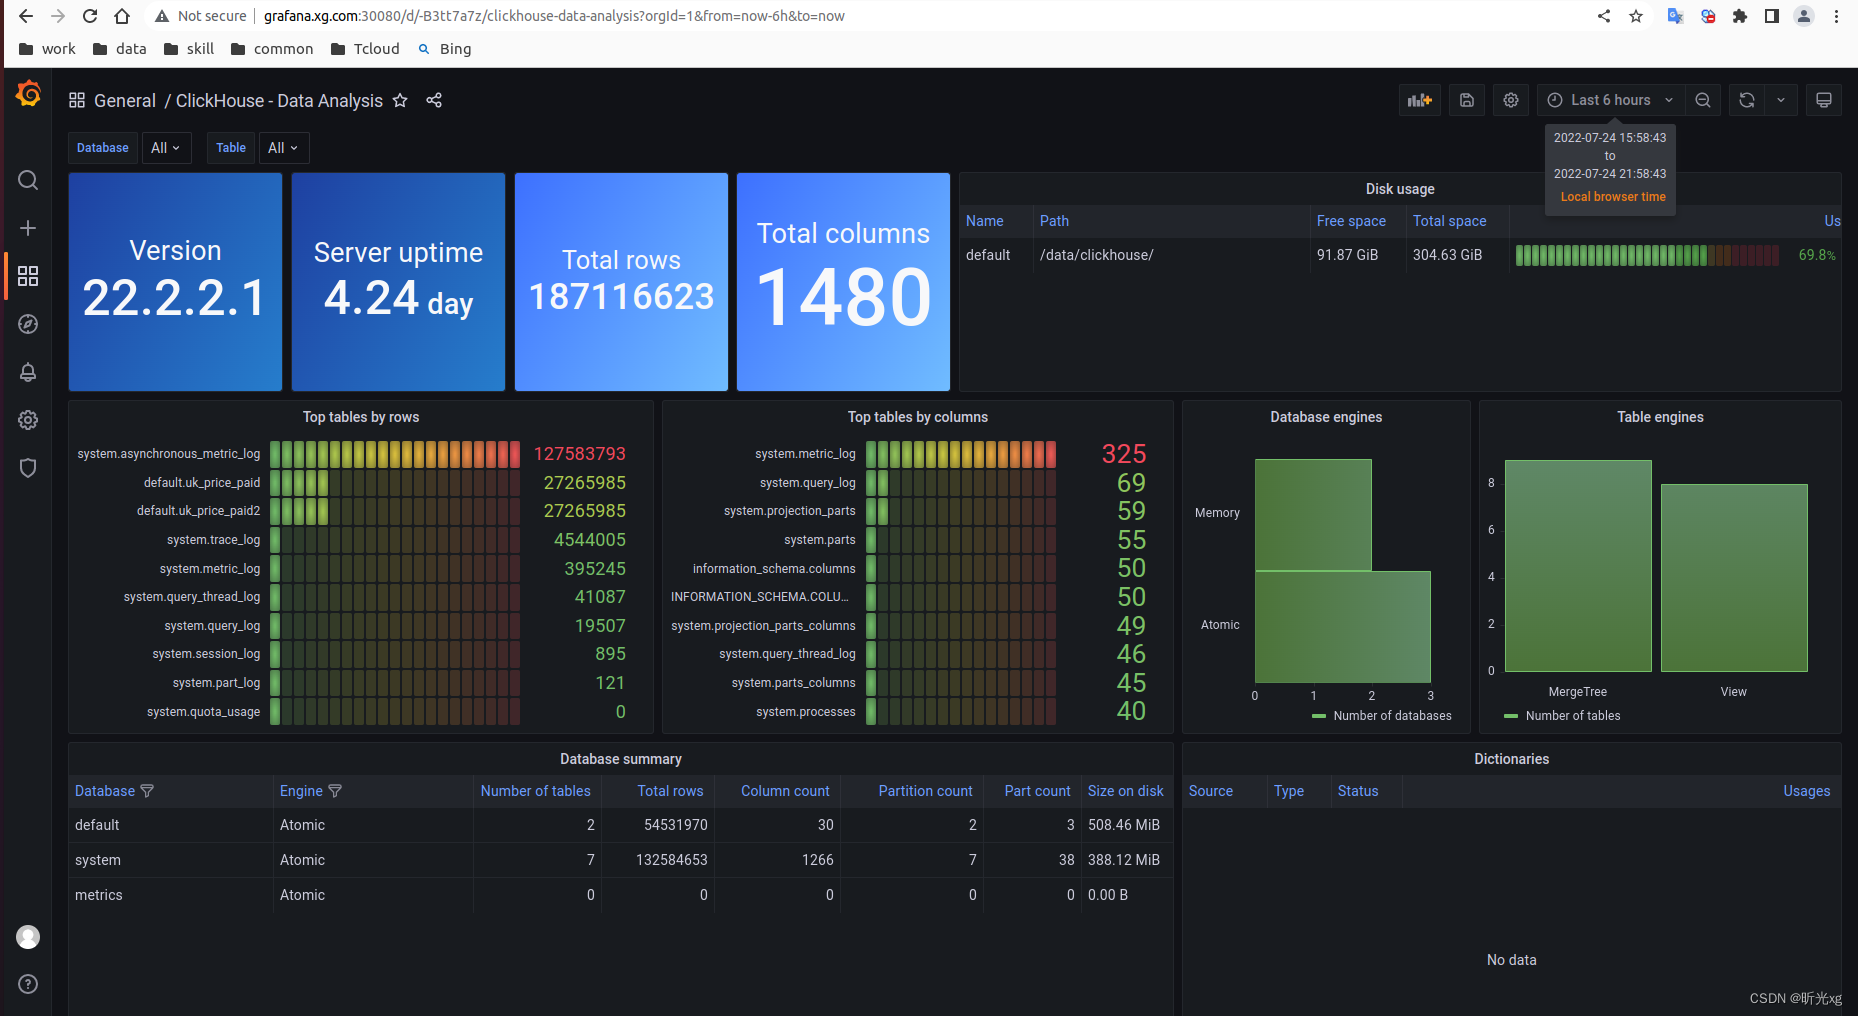Star the ClickHouse - Data Analysis dashboard
This screenshot has width=1858, height=1016.
click(x=400, y=100)
